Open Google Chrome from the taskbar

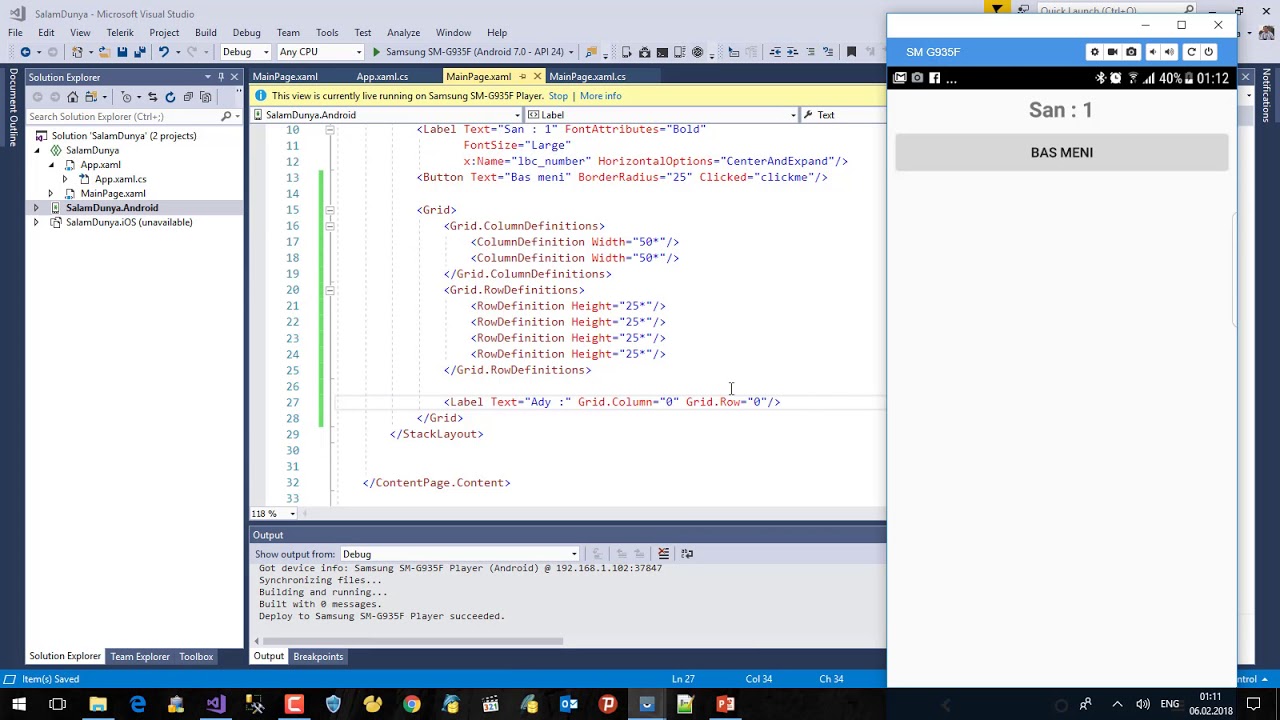pos(411,704)
